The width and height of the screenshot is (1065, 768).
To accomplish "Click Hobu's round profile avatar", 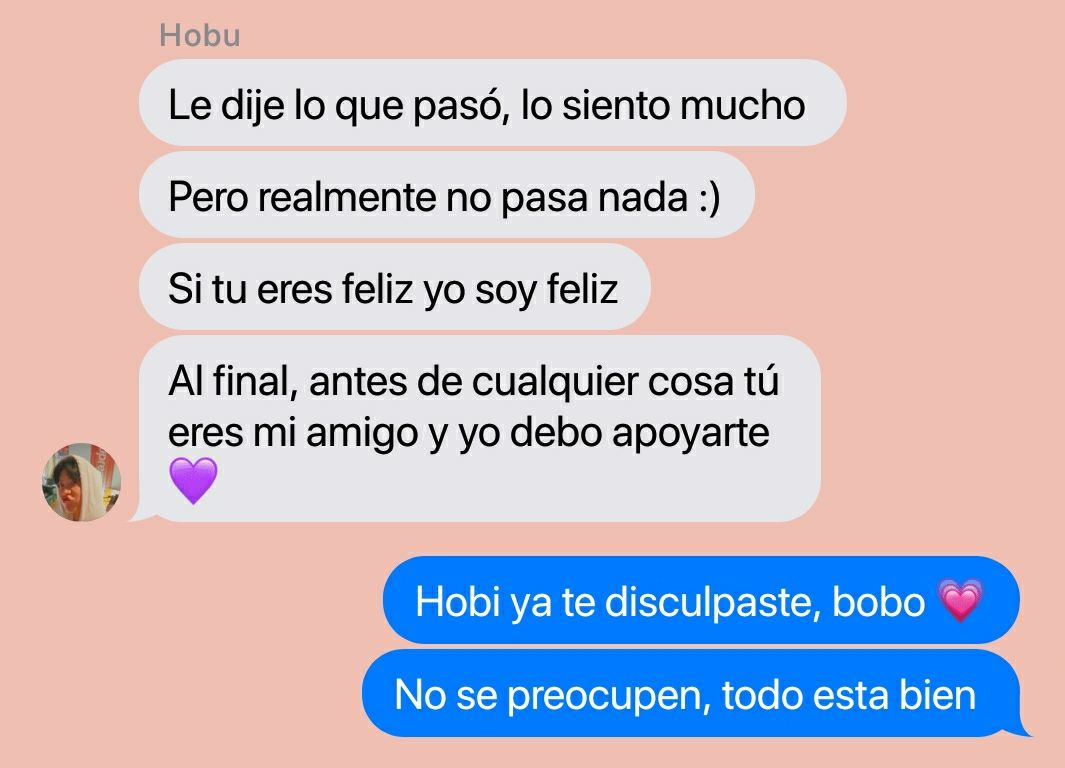I will (82, 482).
